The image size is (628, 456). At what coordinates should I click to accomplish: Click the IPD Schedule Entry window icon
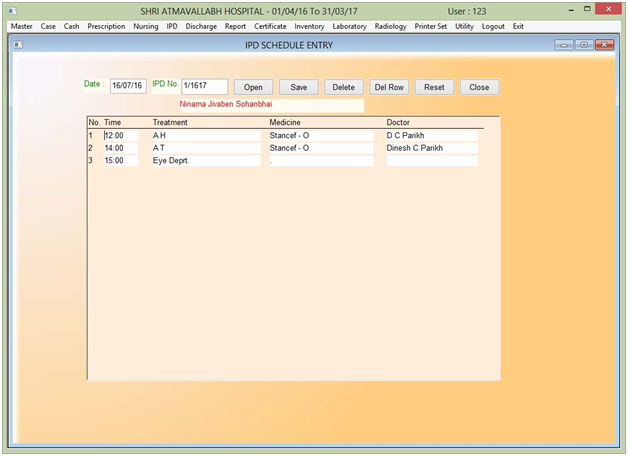click(18, 45)
